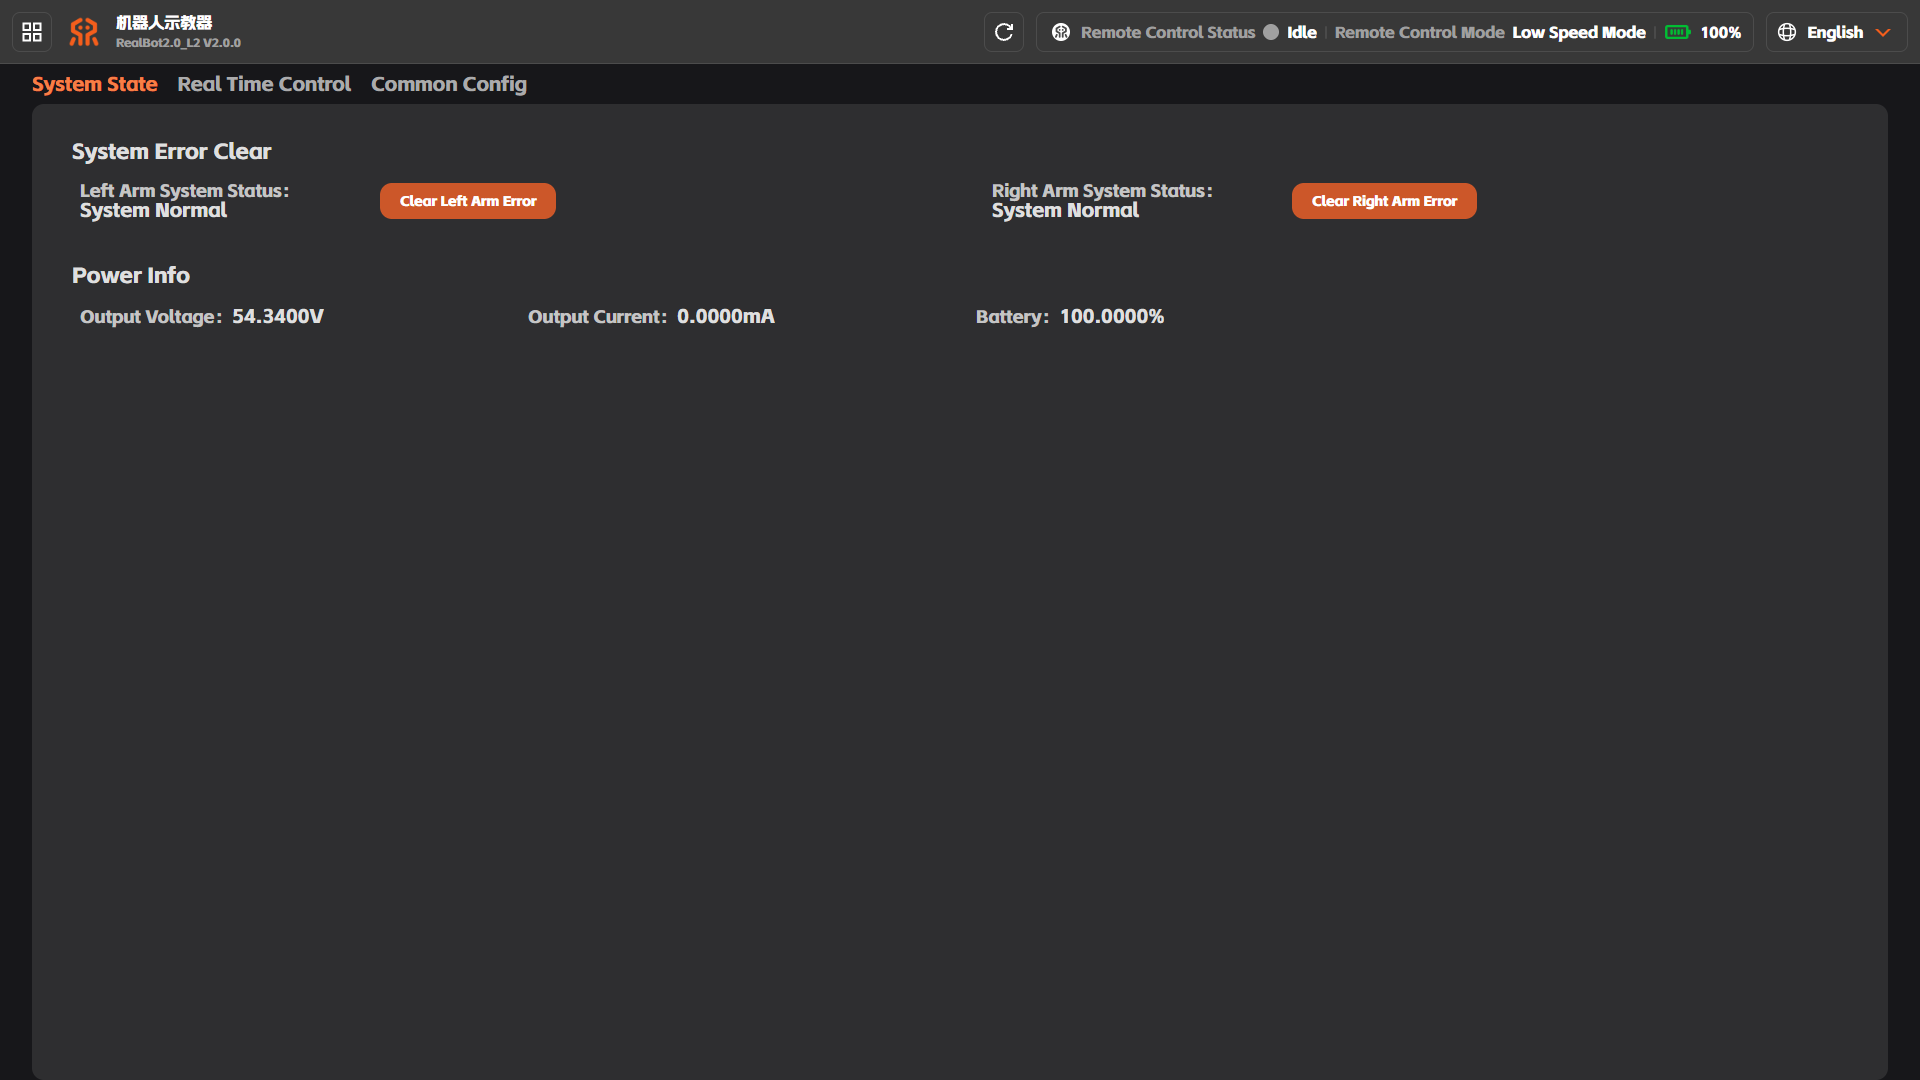
Task: Click the Output Voltage 54.3400V value
Action: [x=278, y=316]
